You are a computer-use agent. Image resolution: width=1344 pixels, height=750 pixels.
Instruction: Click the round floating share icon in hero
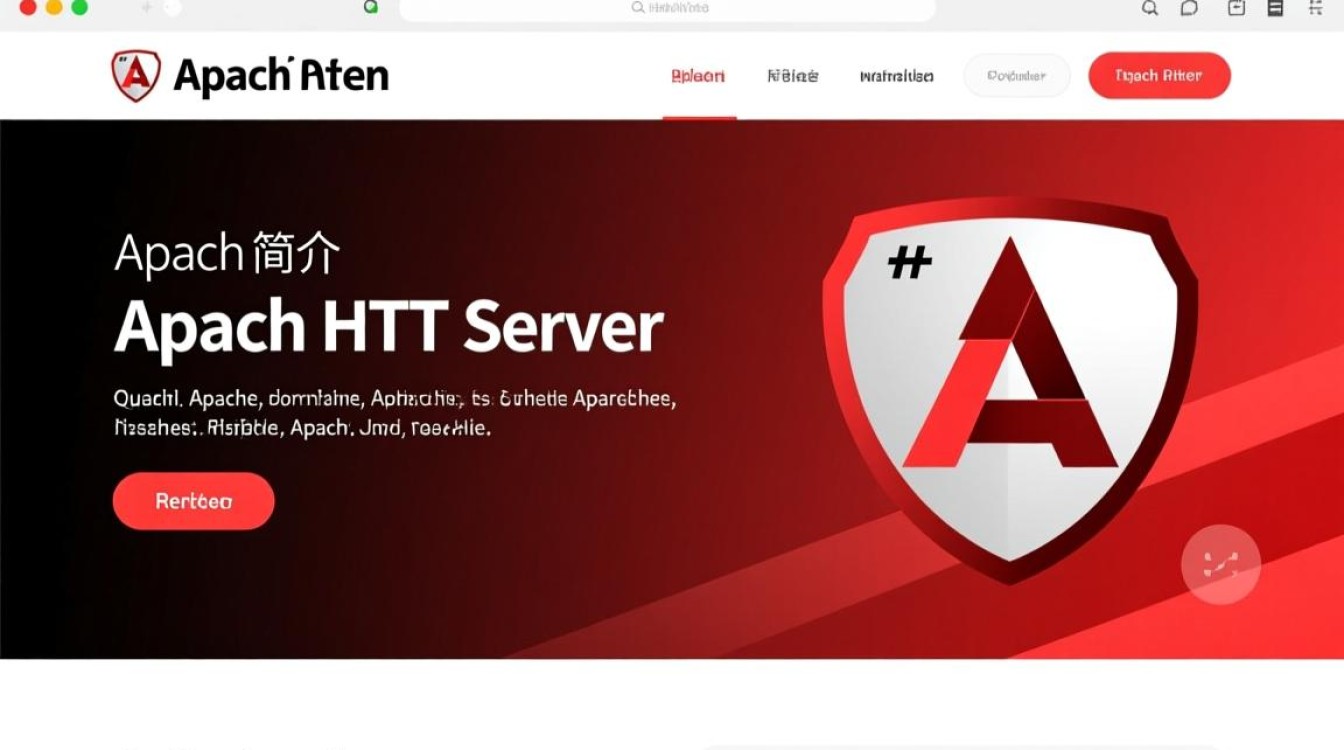[1220, 564]
